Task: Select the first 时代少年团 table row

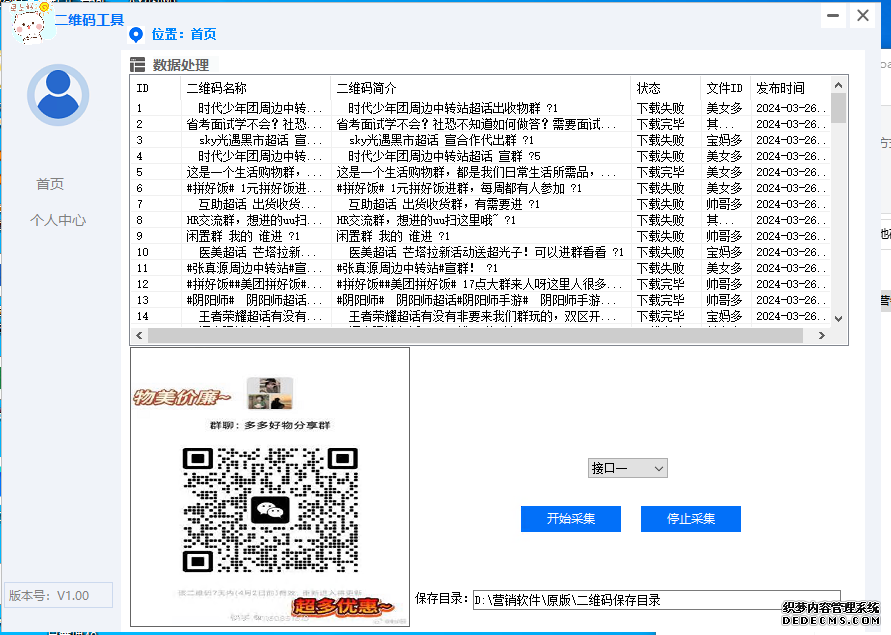Action: 400,107
